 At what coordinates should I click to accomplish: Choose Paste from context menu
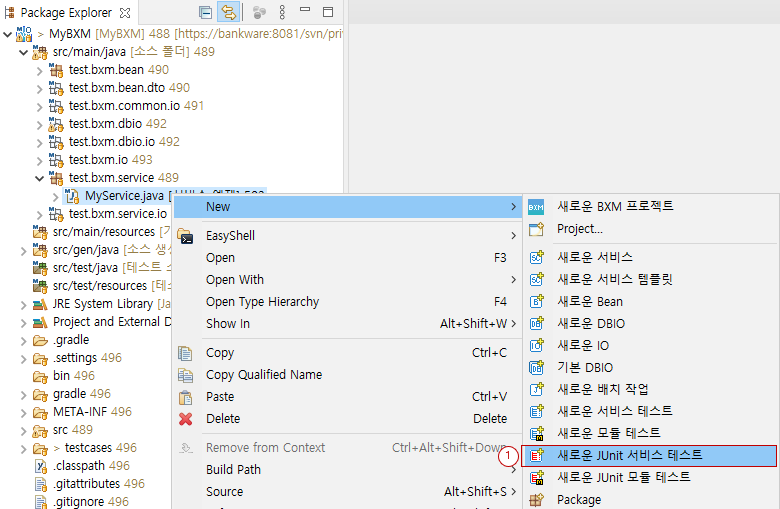347,397
